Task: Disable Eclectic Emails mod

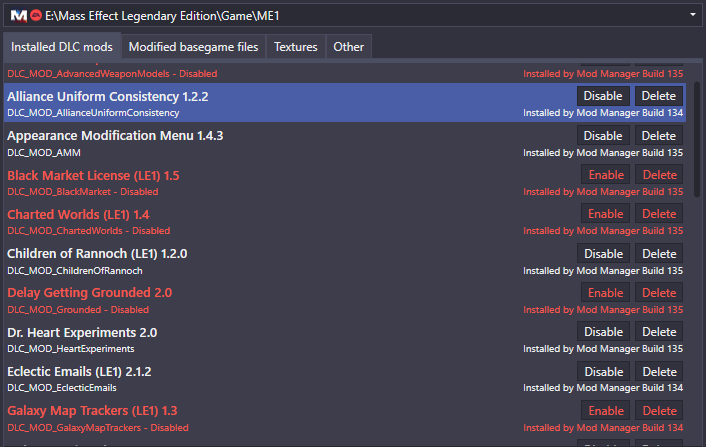Action: click(604, 372)
